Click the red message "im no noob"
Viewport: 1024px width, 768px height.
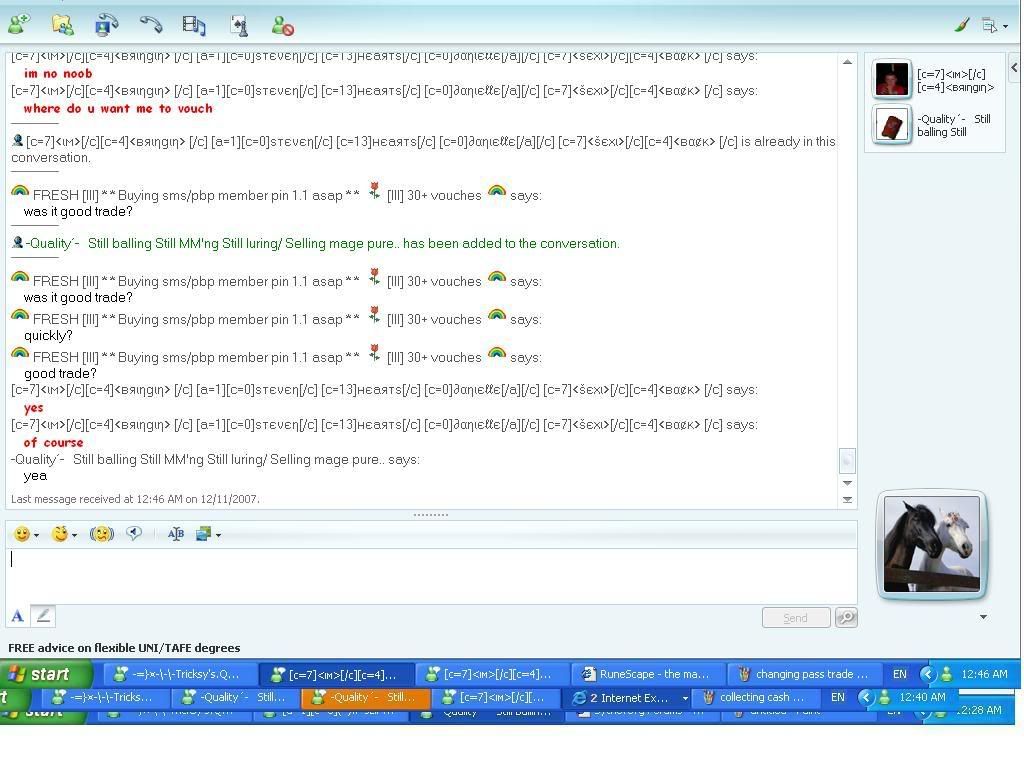tap(58, 73)
